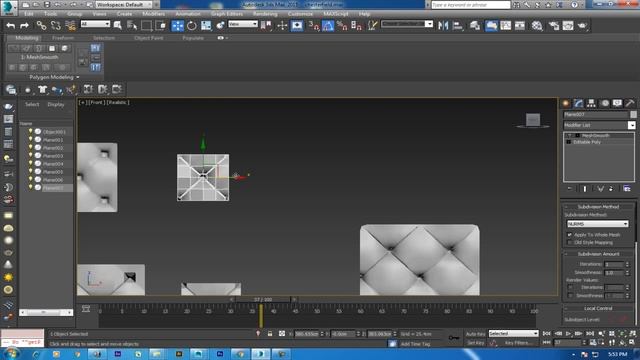
Task: Switch to the Populate ribbon tab
Action: tap(193, 38)
